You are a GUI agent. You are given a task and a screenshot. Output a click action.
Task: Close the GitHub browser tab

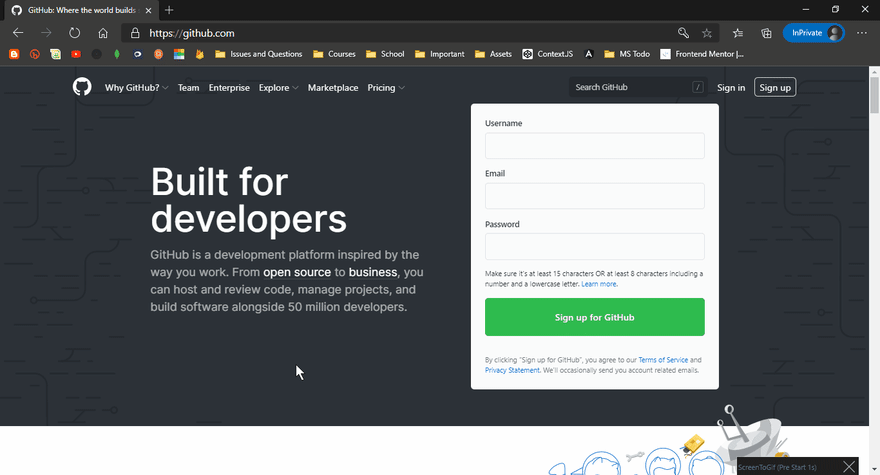(x=148, y=10)
